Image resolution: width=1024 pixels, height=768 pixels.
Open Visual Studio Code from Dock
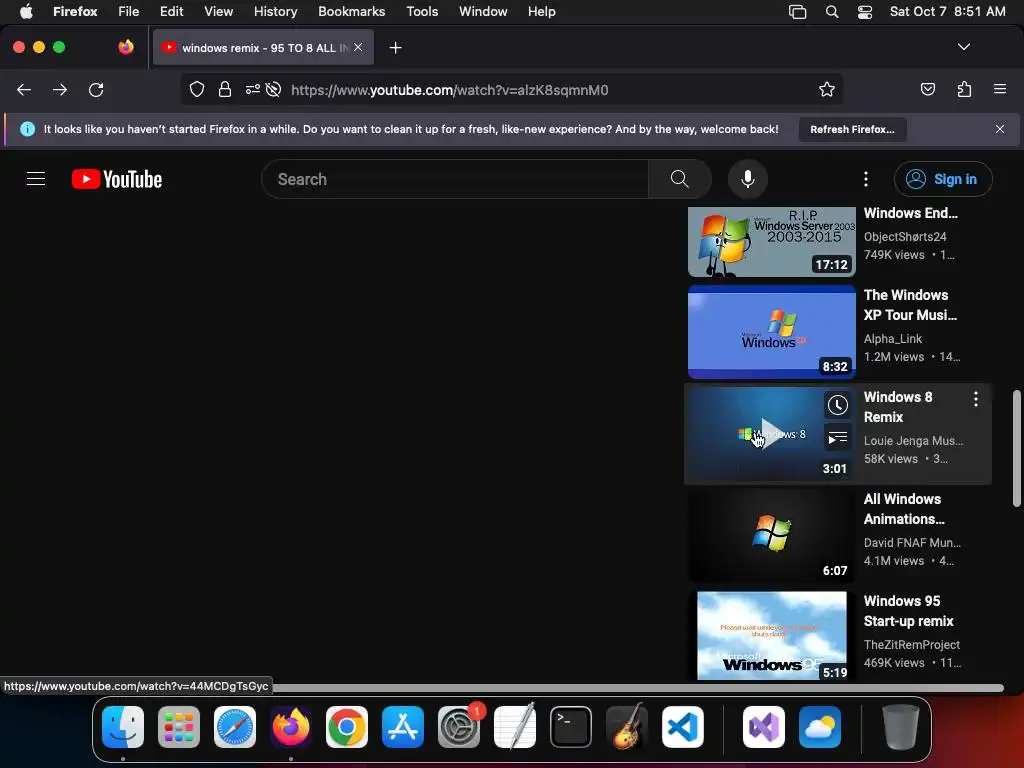tap(682, 727)
